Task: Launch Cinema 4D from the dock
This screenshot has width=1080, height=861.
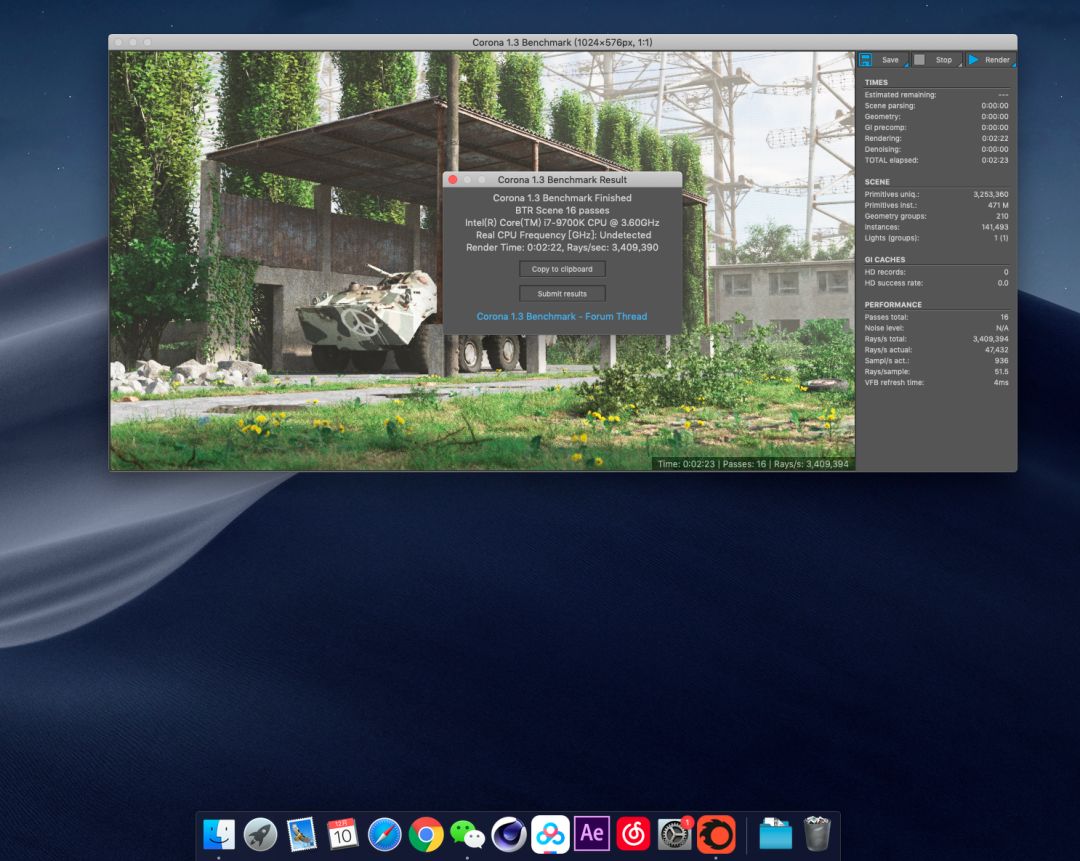Action: 508,833
